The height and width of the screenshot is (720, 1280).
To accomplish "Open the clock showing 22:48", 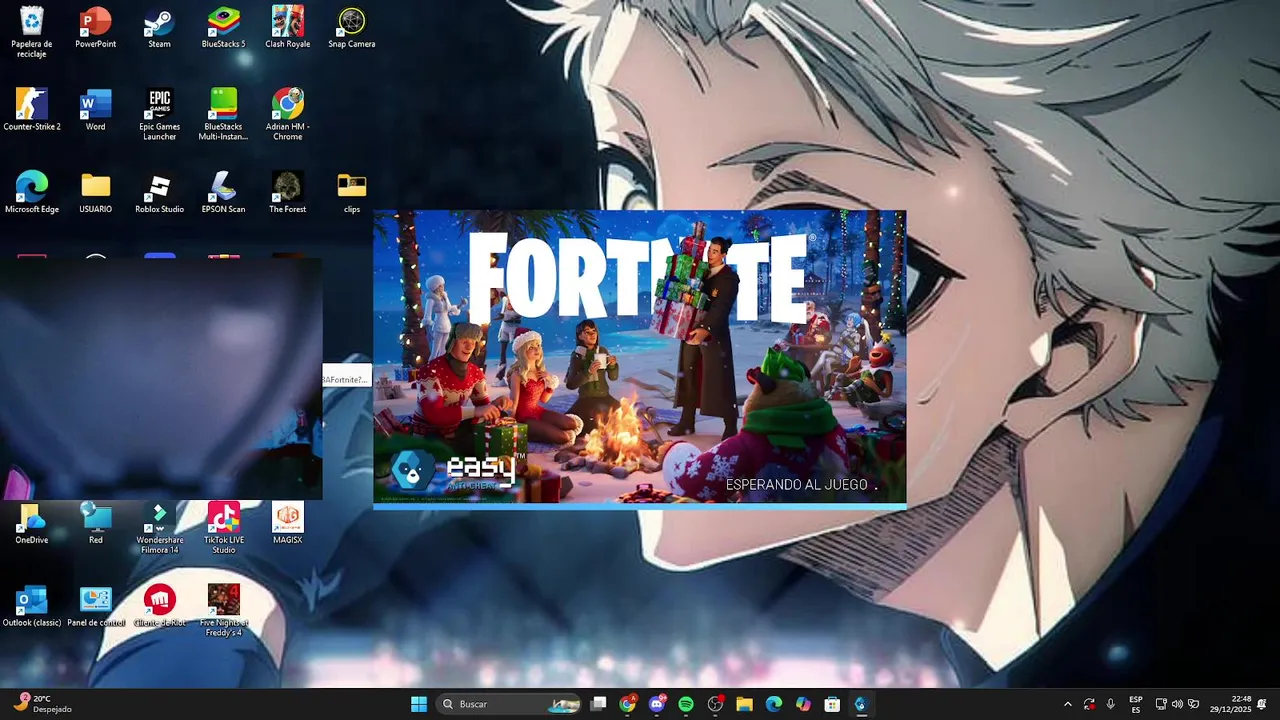I will [x=1230, y=704].
